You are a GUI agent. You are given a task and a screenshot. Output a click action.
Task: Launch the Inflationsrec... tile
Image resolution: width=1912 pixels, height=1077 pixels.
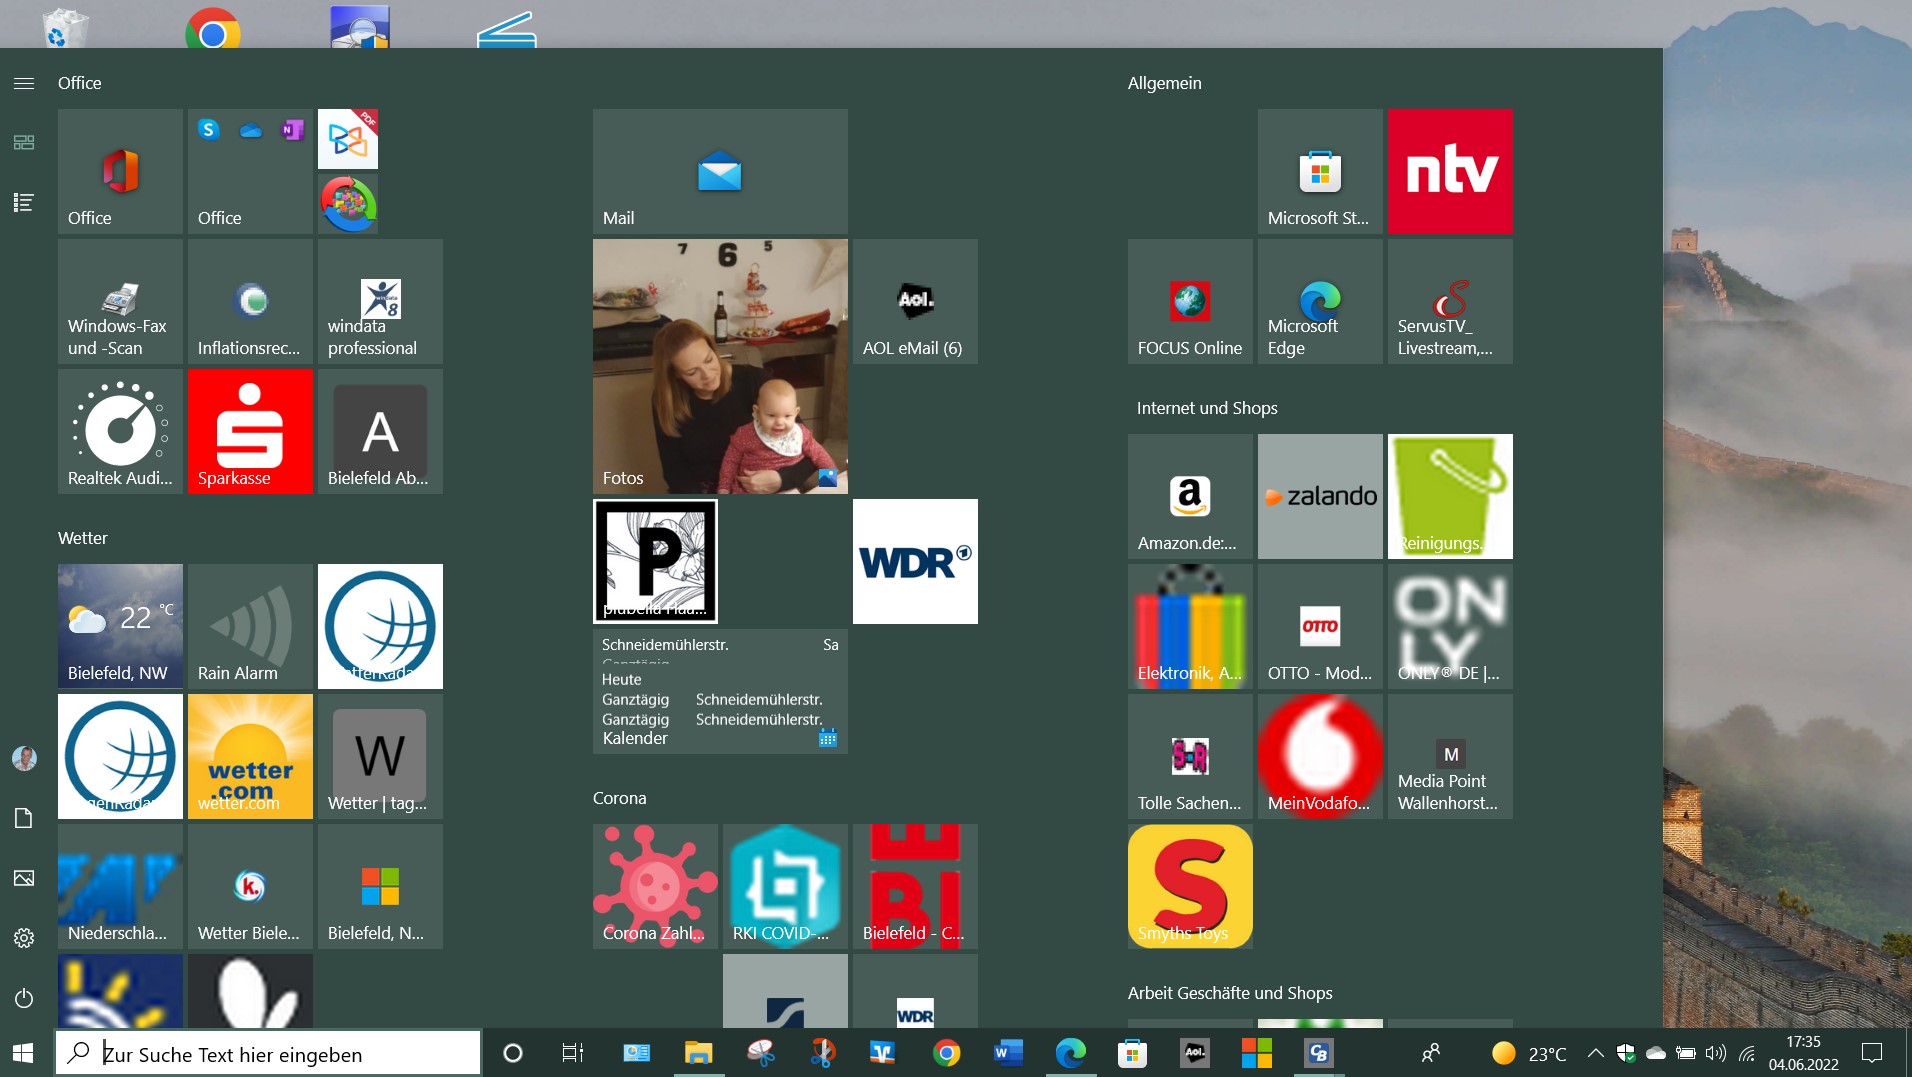[x=250, y=301]
